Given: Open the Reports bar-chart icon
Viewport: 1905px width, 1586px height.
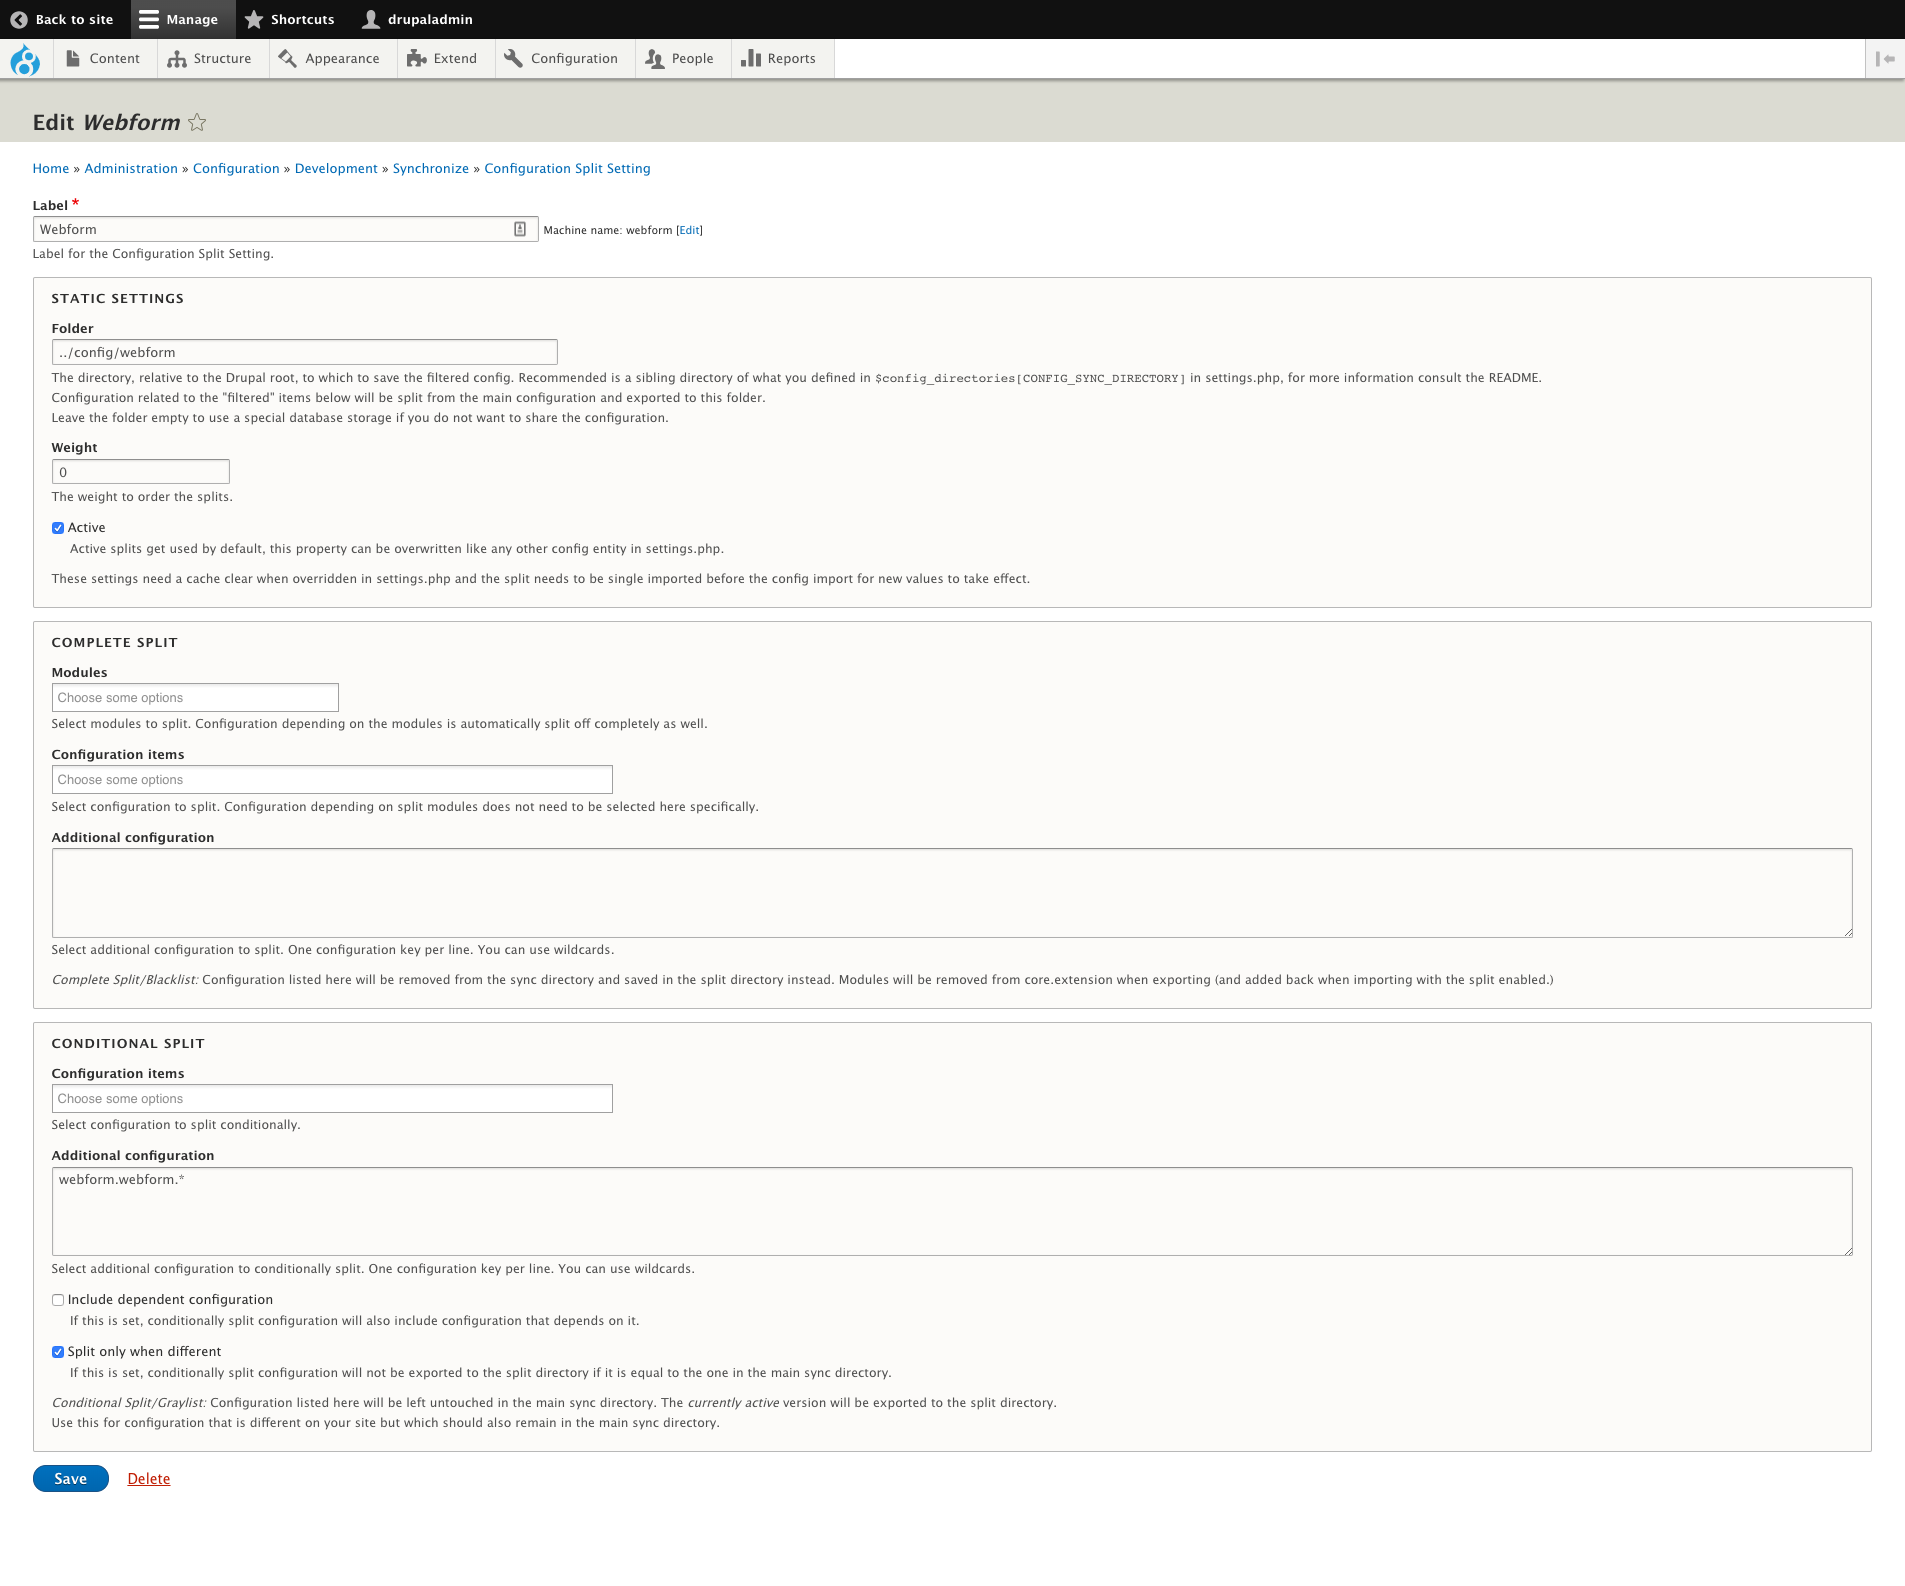Looking at the screenshot, I should pos(751,58).
